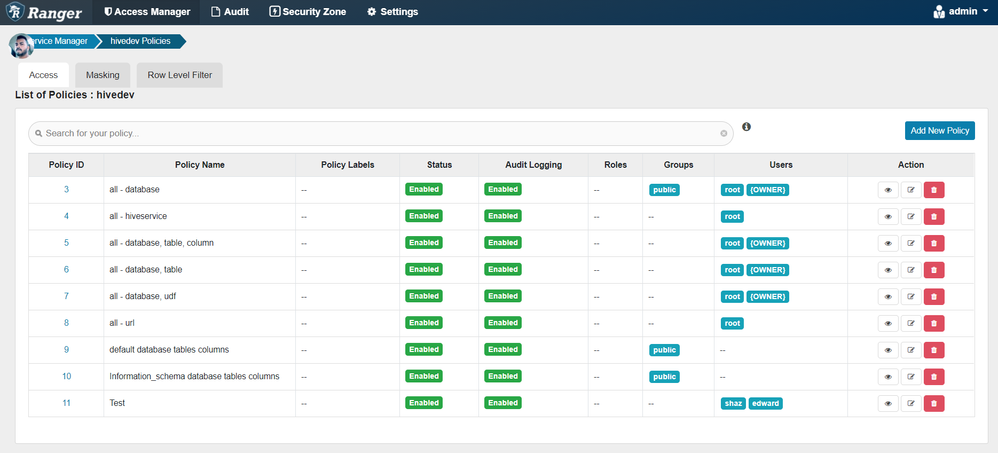Switch to the Masking tab
998x453 pixels.
(102, 75)
